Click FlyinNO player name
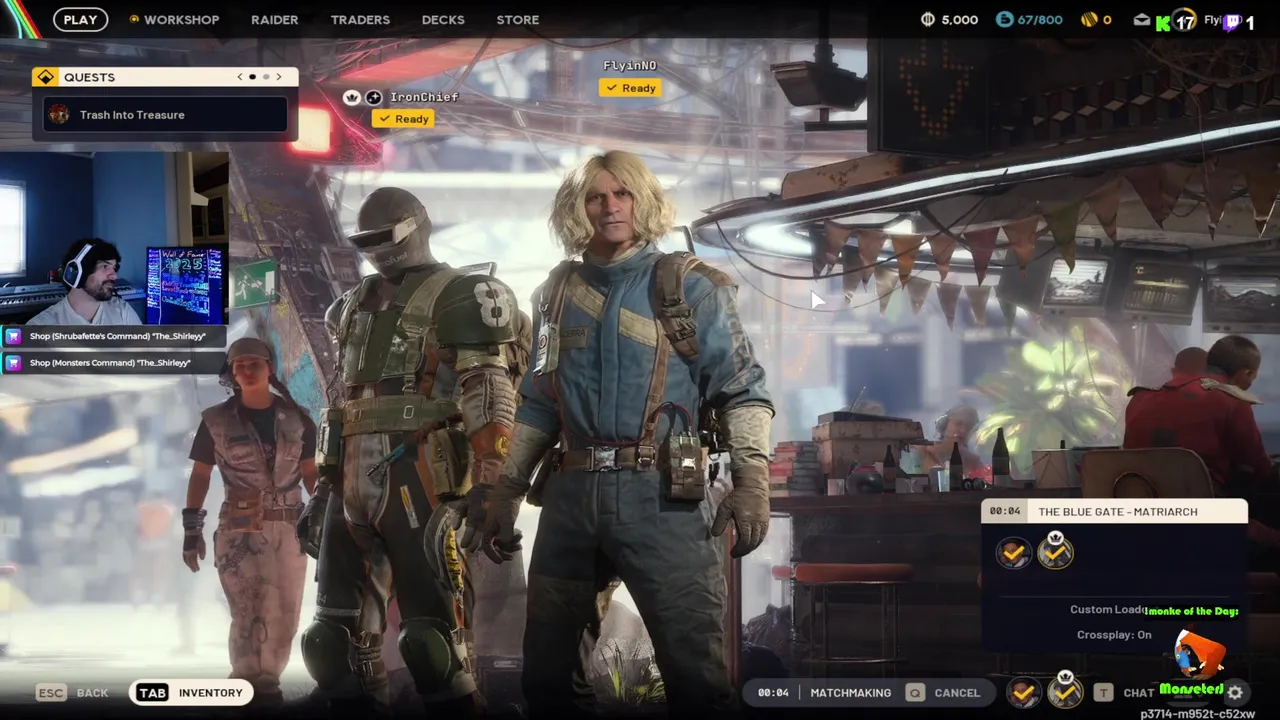Viewport: 1280px width, 720px height. [630, 66]
